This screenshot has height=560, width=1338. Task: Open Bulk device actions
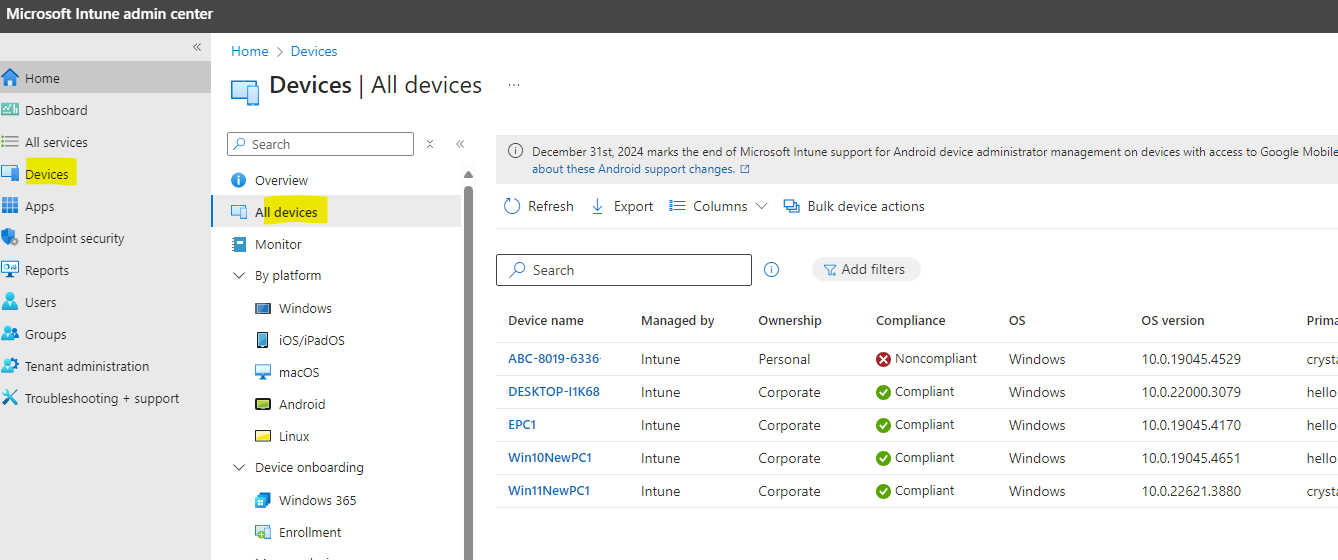pos(854,206)
